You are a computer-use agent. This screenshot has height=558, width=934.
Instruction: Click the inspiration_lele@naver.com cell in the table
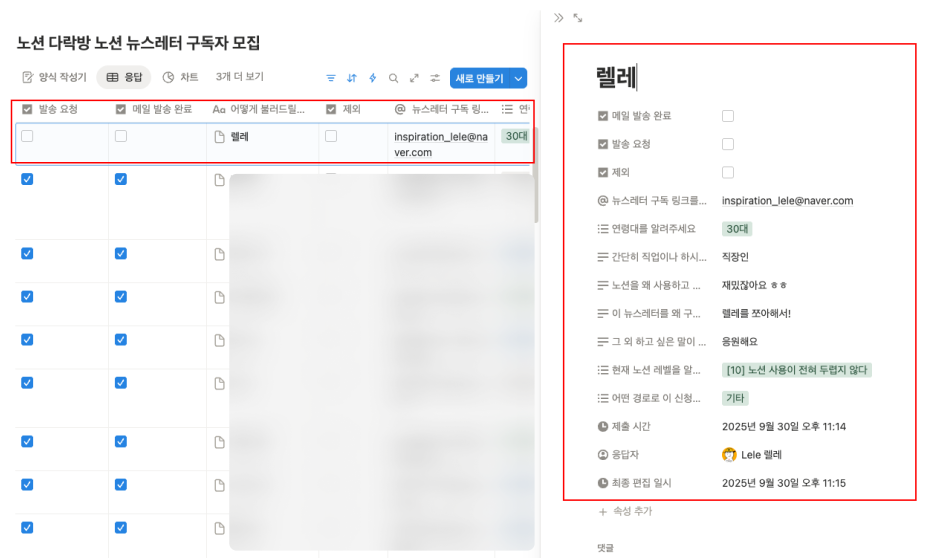tap(441, 144)
